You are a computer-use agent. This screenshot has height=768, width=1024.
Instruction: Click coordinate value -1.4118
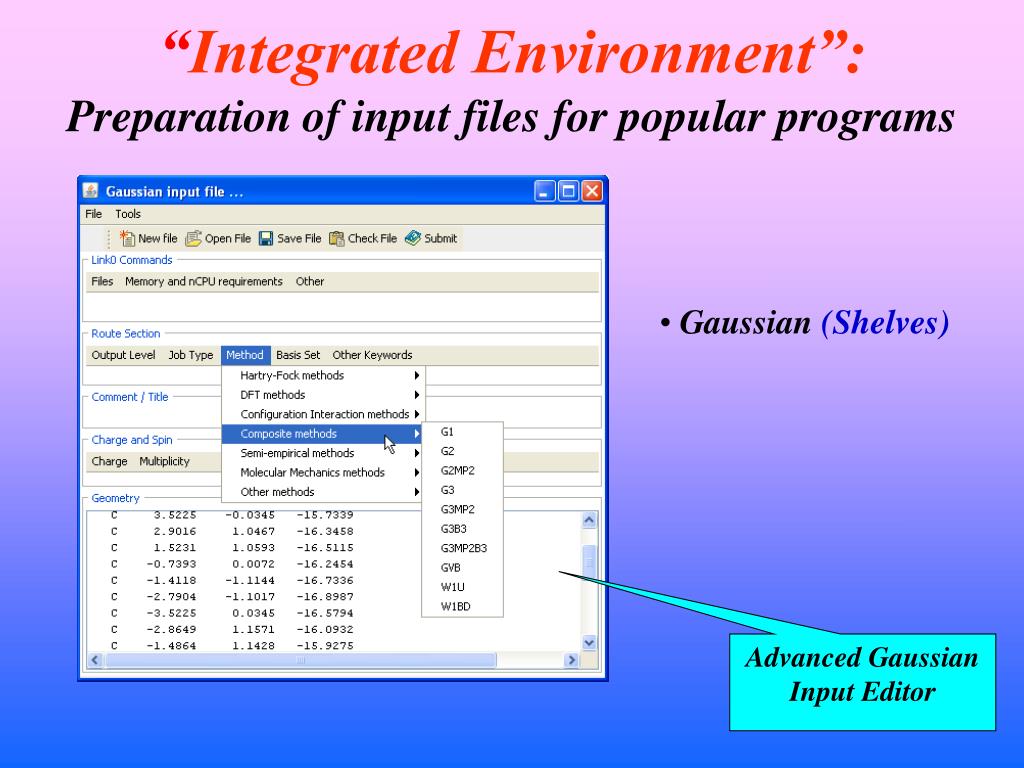tap(171, 581)
